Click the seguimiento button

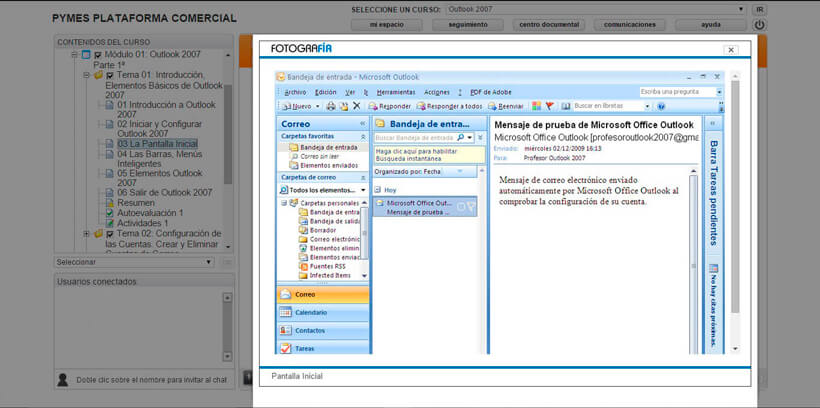[468, 25]
